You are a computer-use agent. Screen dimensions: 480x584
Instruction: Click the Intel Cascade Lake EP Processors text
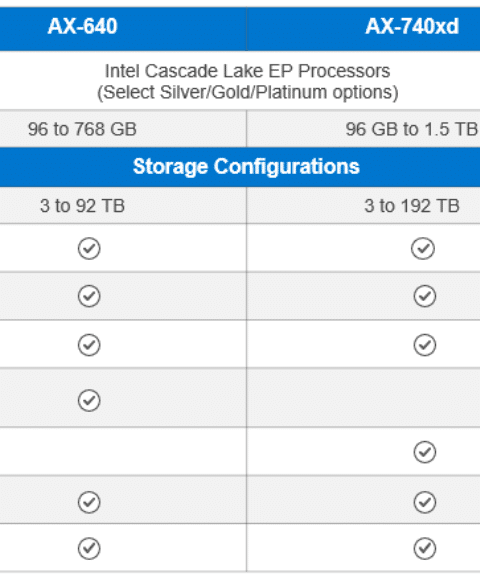[248, 71]
